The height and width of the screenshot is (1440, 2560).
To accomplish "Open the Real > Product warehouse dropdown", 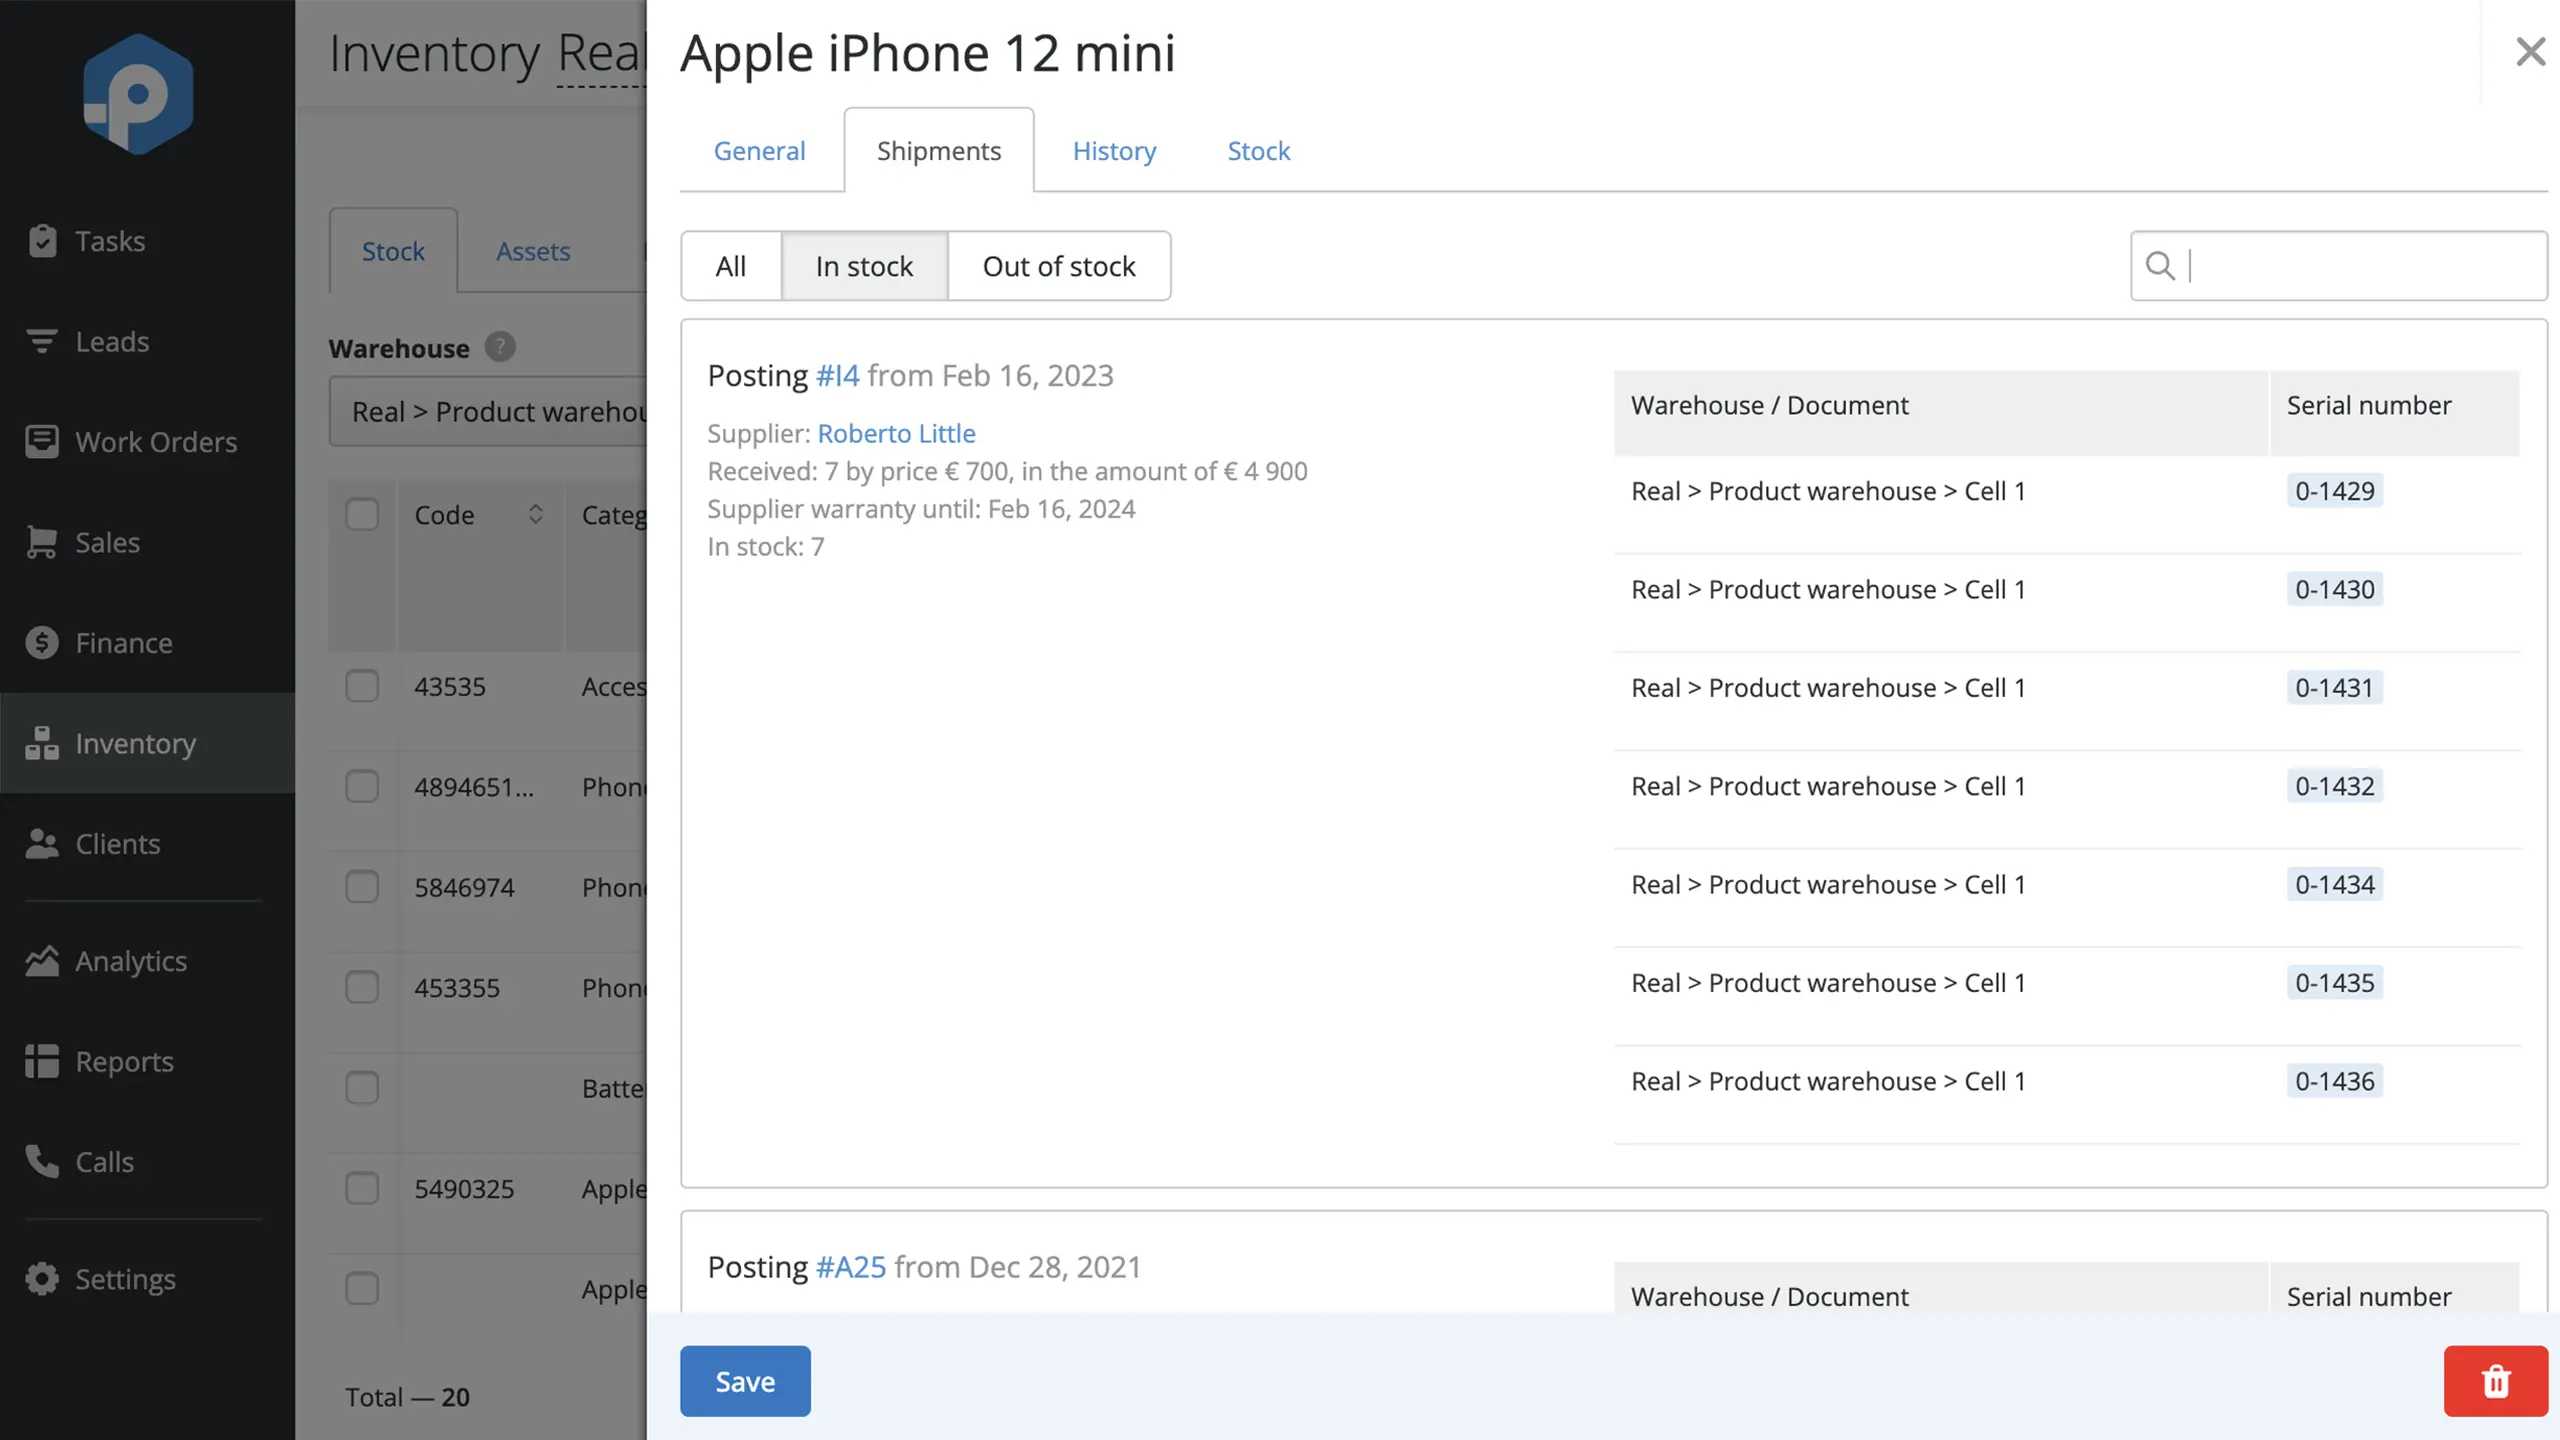I will [488, 411].
